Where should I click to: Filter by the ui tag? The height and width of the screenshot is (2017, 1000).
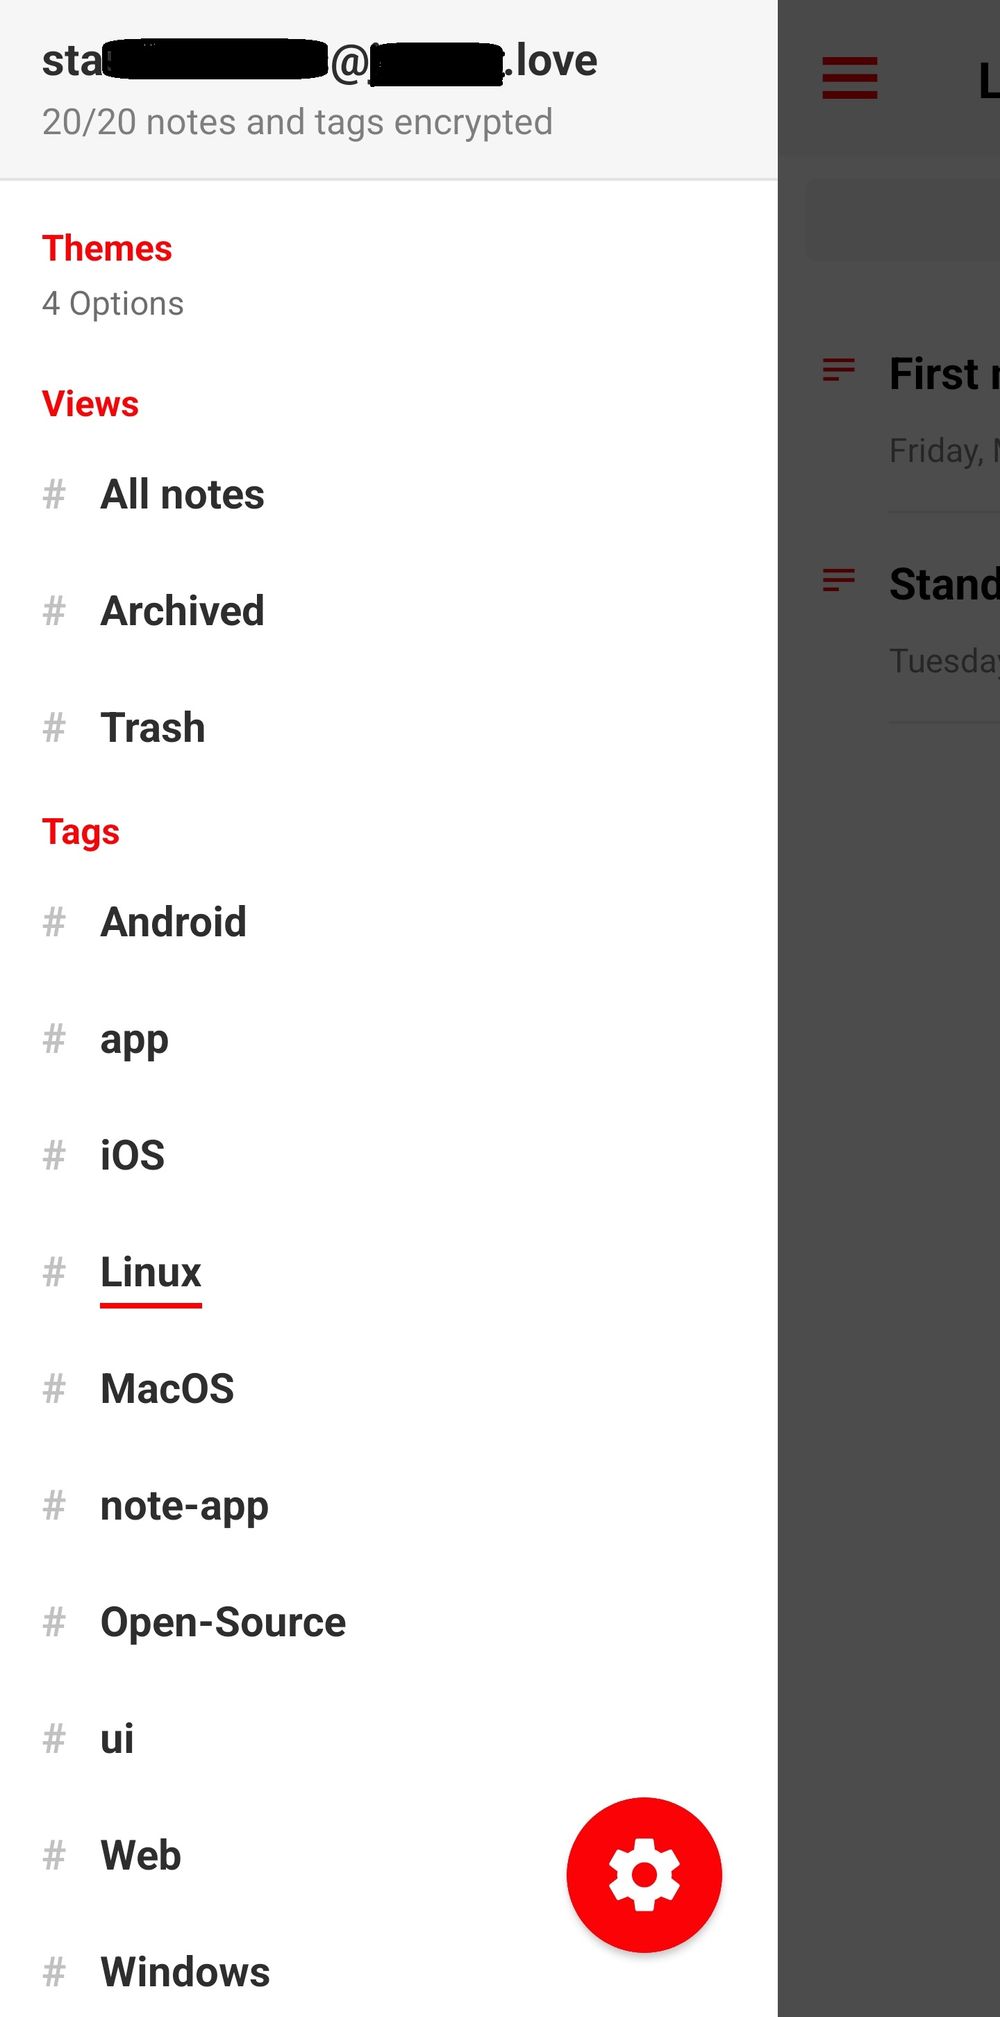click(117, 1739)
